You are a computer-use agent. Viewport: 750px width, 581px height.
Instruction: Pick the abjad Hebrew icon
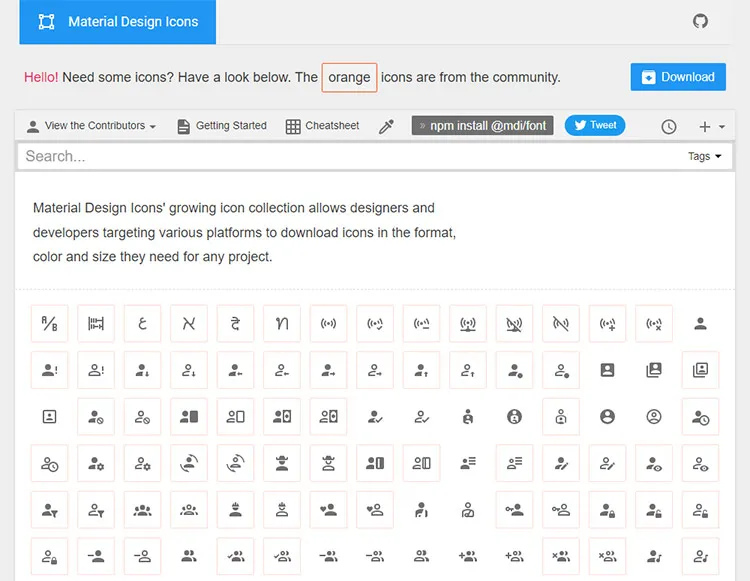pos(188,323)
